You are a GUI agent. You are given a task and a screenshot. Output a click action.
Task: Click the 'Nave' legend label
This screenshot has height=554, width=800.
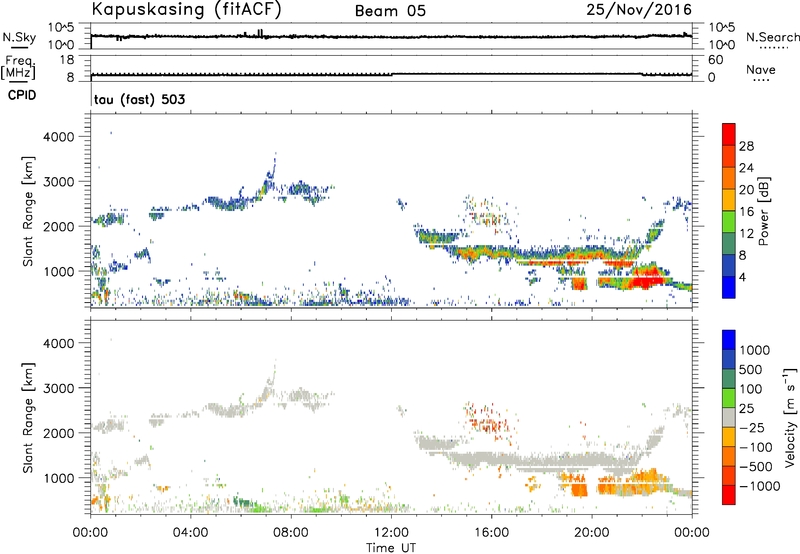(x=761, y=69)
